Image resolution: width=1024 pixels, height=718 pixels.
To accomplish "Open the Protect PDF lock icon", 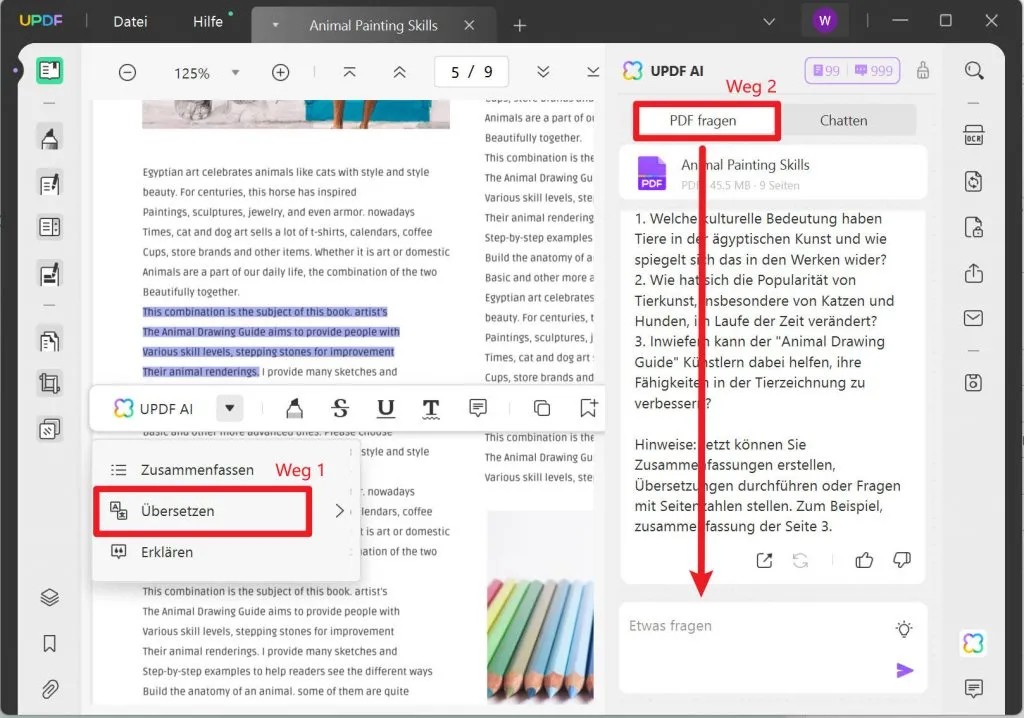I will (x=974, y=227).
